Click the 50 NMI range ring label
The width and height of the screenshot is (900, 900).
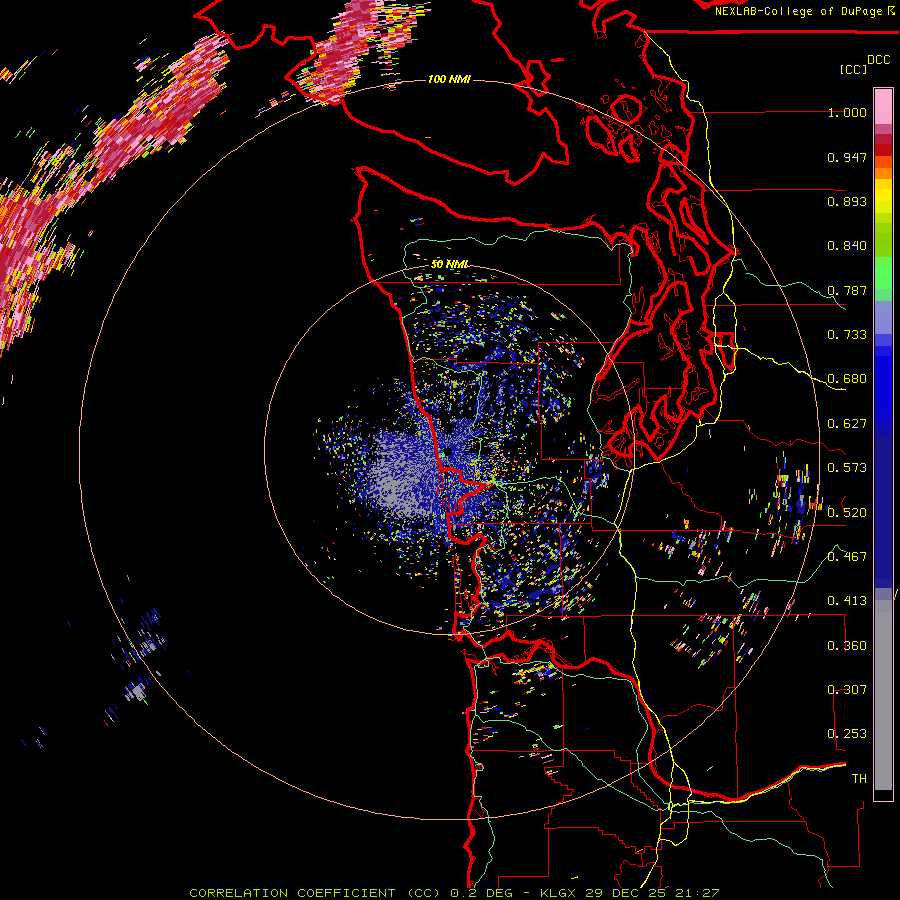tap(449, 265)
